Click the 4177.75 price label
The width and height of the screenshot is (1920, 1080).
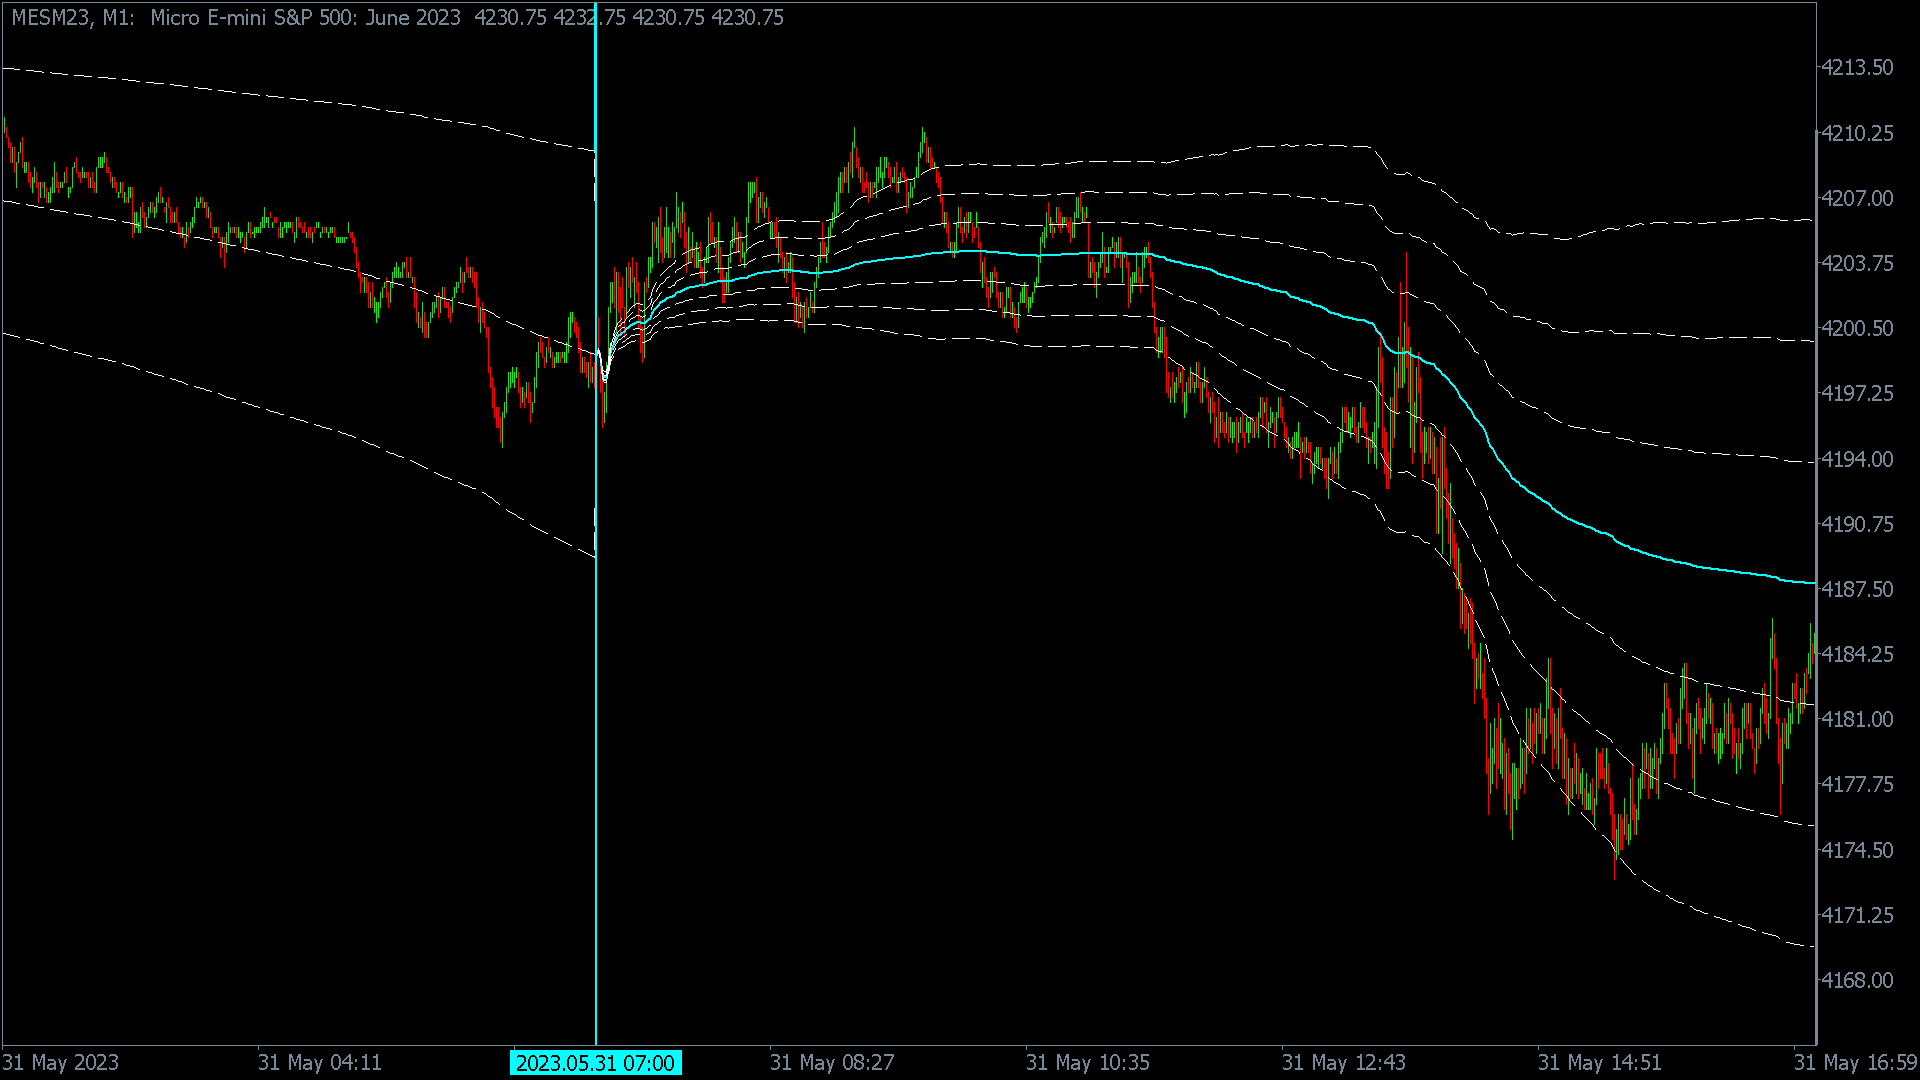[x=1857, y=784]
